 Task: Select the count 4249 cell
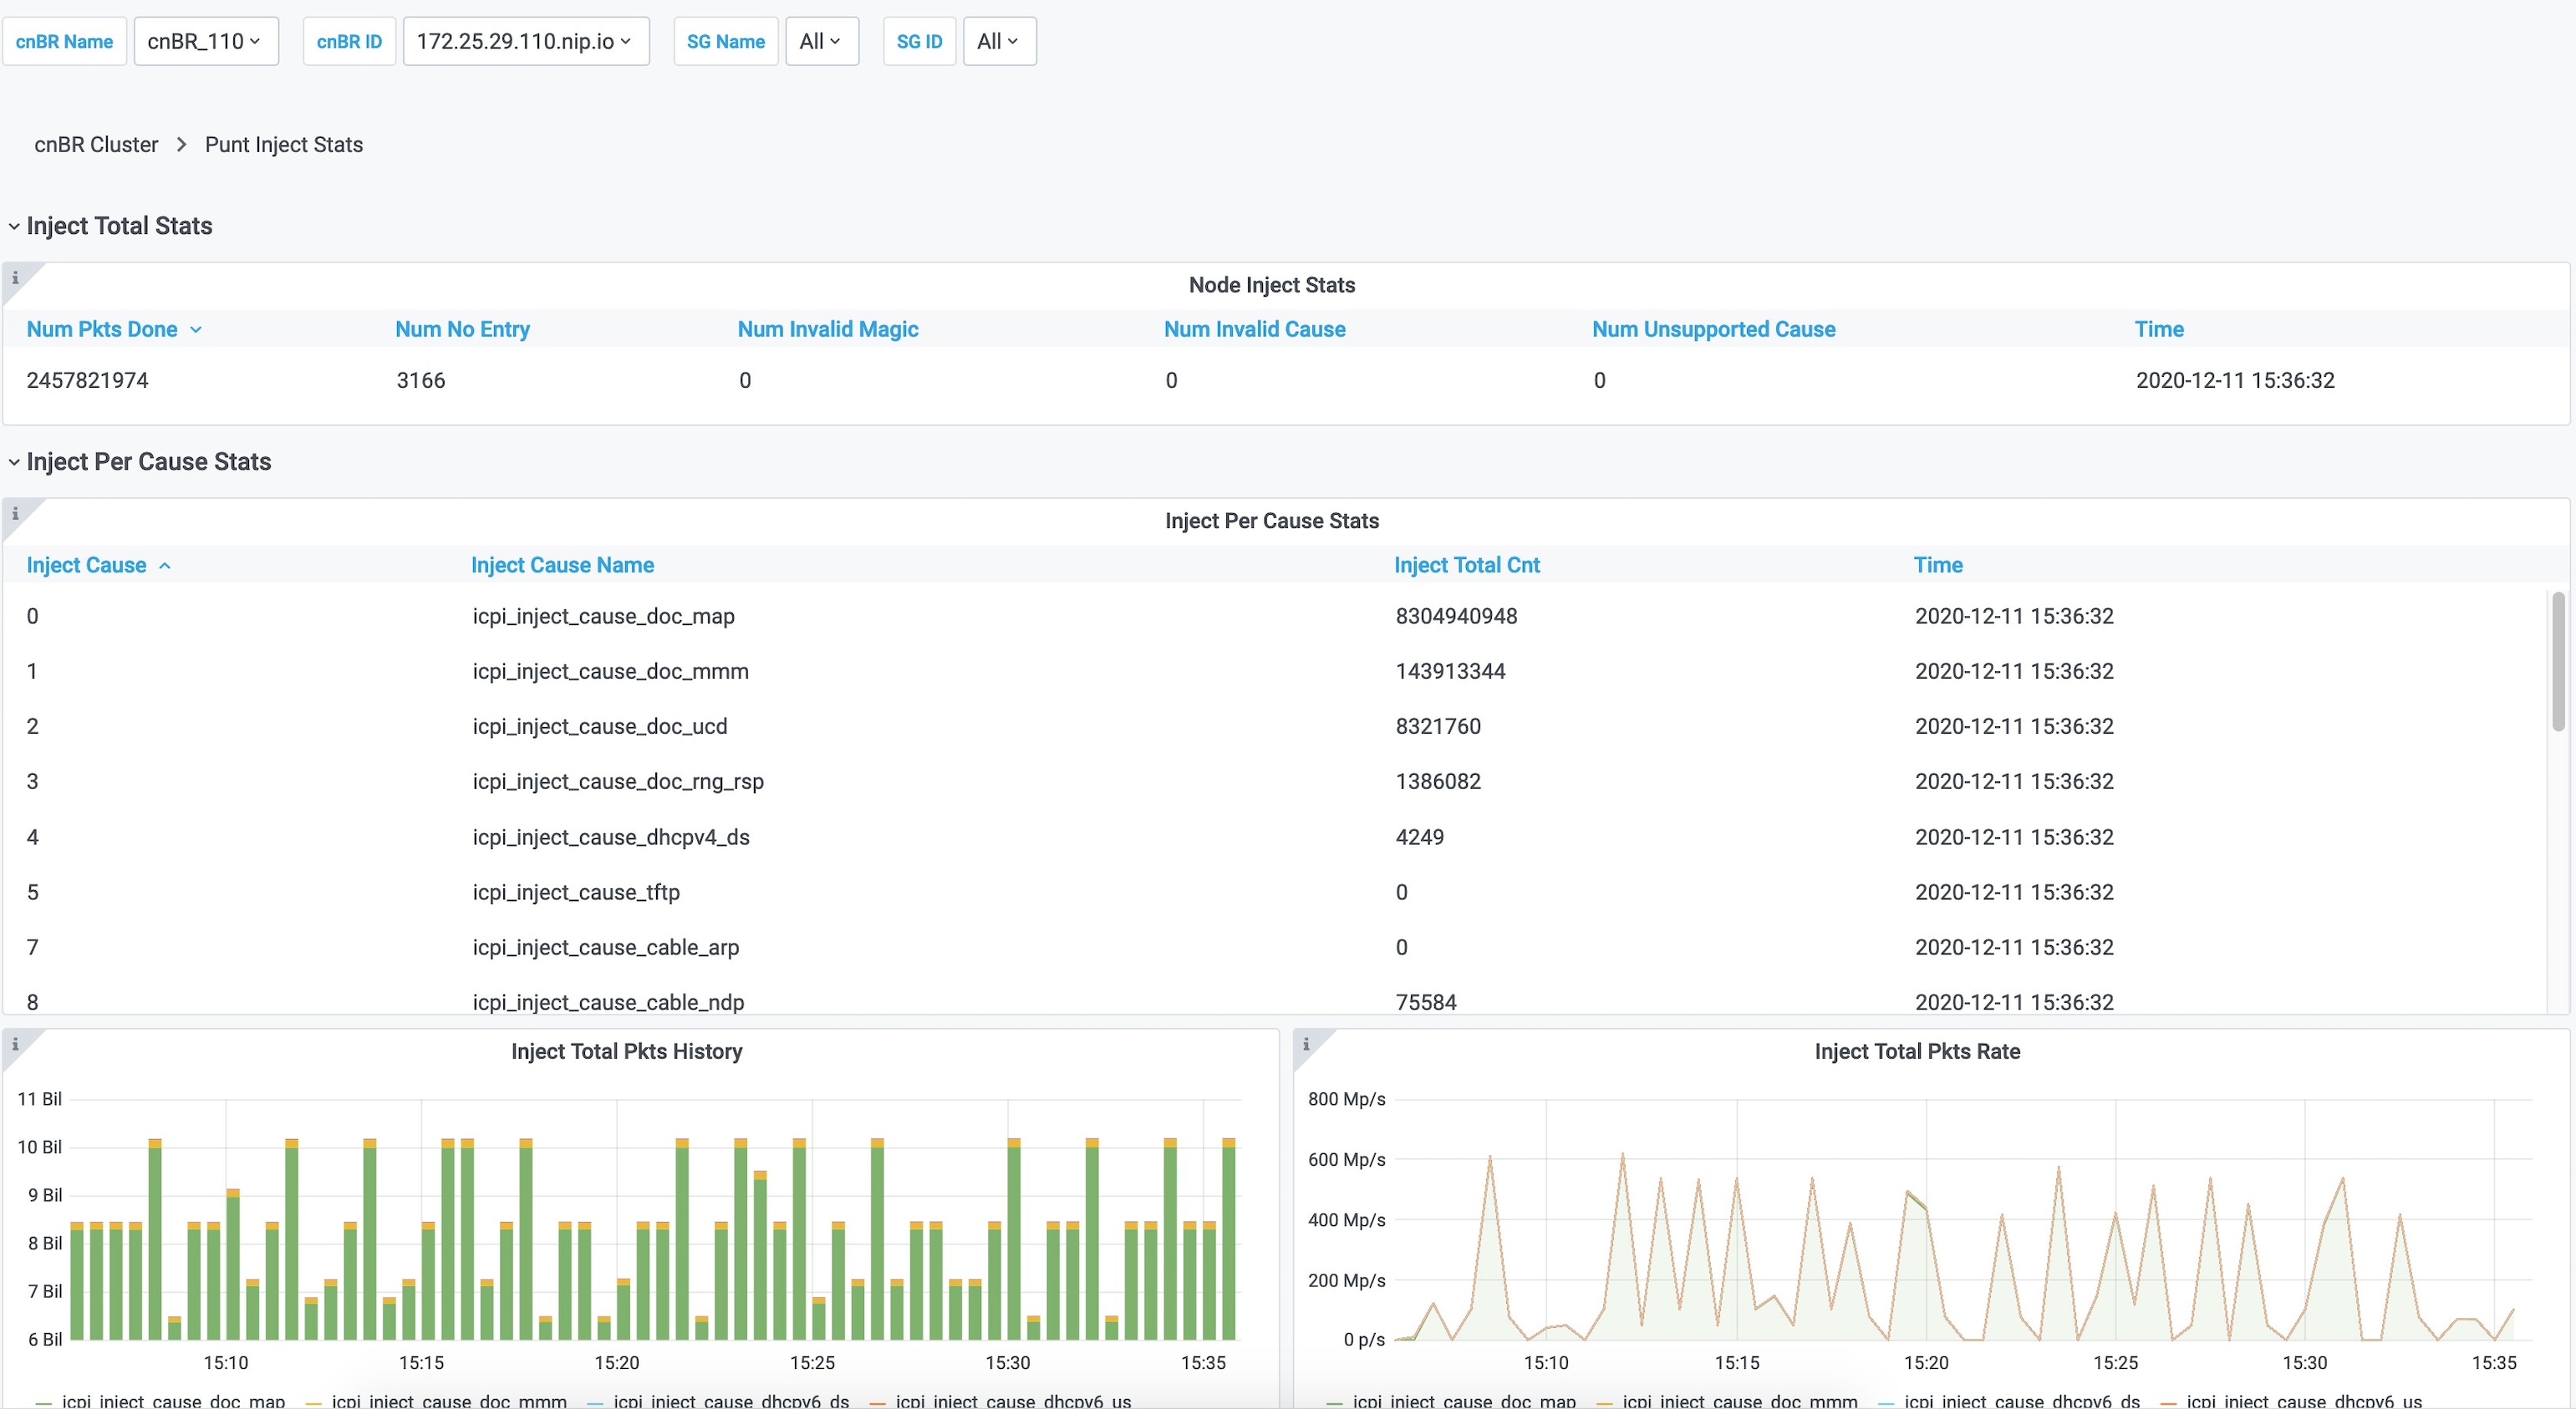[1420, 837]
